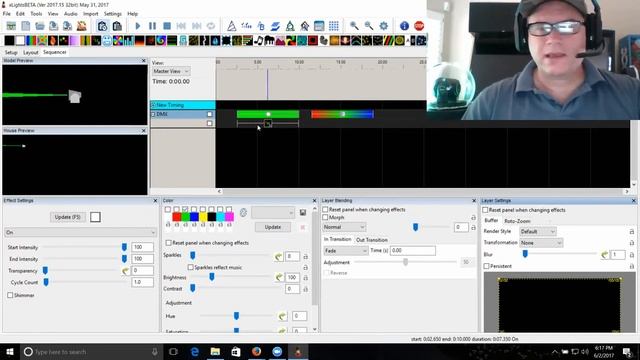Click the Blur value curve icon
The image size is (640, 360).
(x=604, y=255)
